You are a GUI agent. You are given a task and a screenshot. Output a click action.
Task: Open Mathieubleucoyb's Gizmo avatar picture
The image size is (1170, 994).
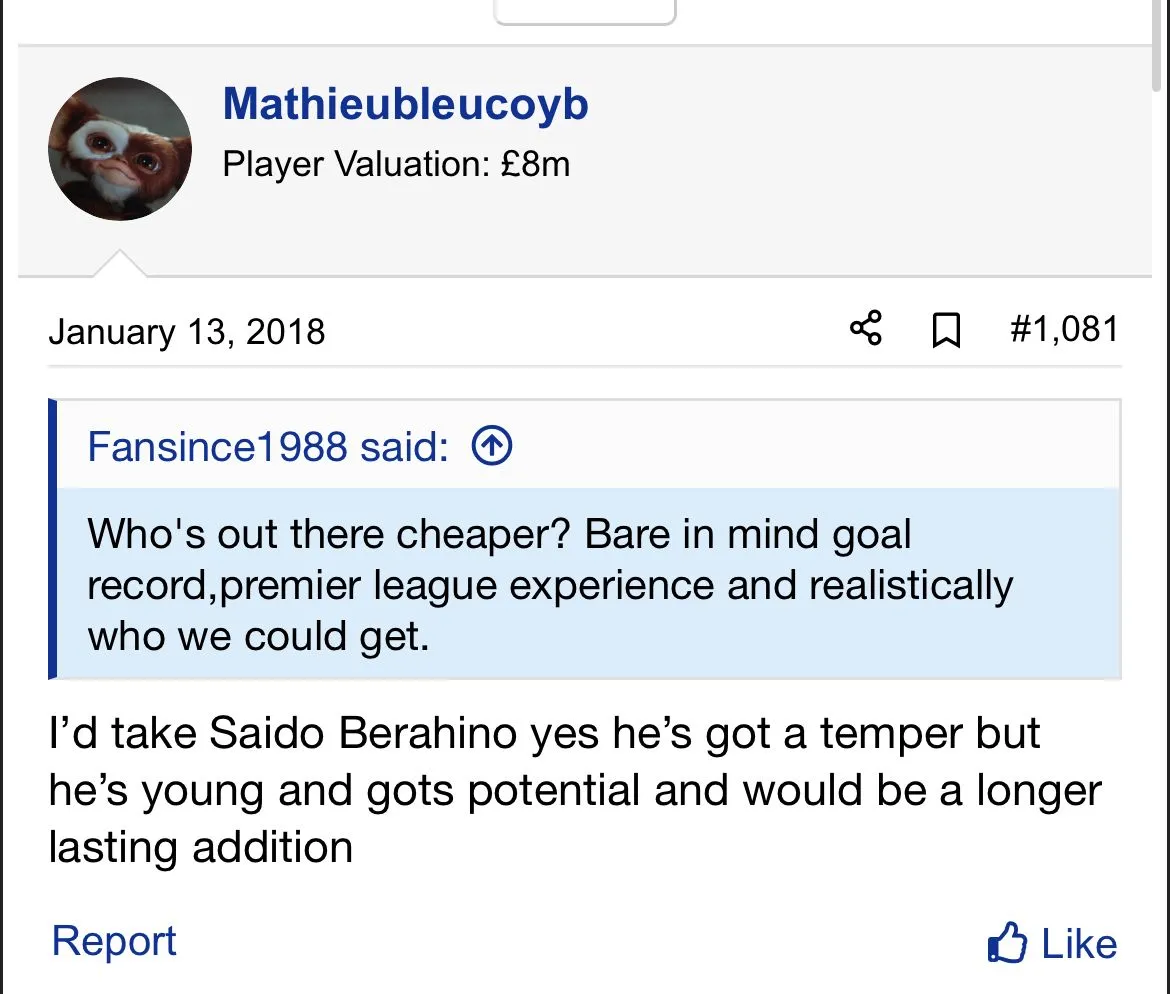tap(119, 149)
